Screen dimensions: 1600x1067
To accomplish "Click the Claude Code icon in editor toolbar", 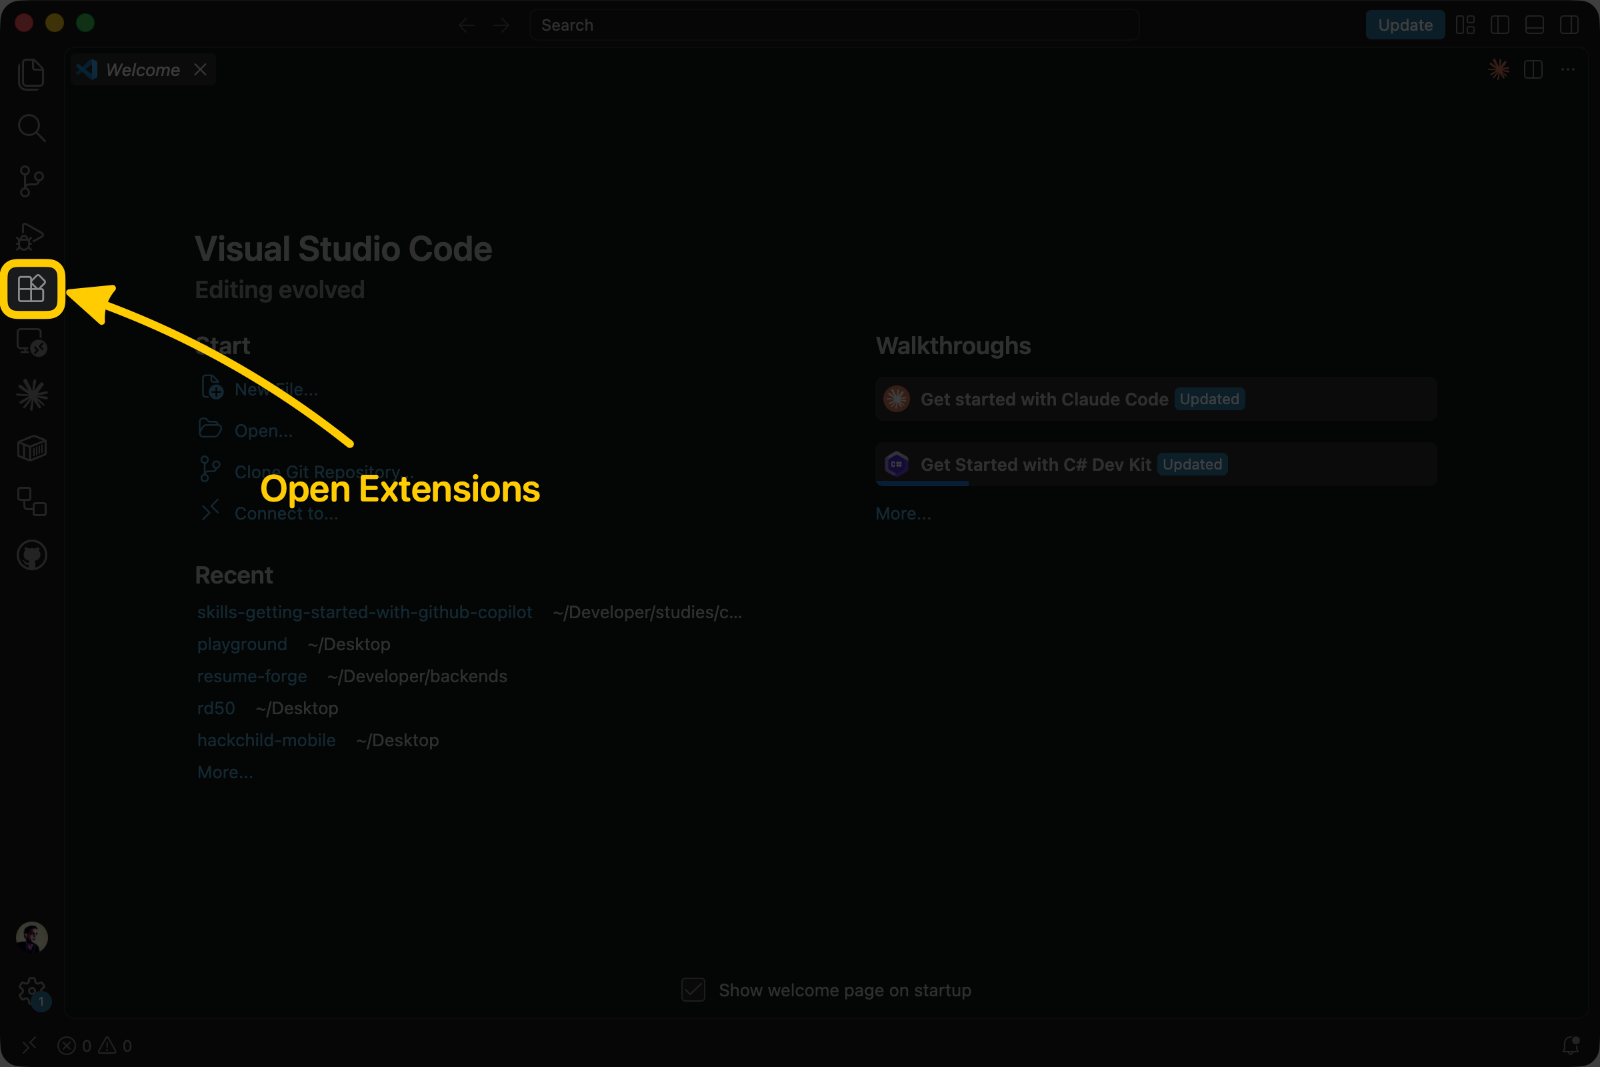I will (x=1499, y=69).
